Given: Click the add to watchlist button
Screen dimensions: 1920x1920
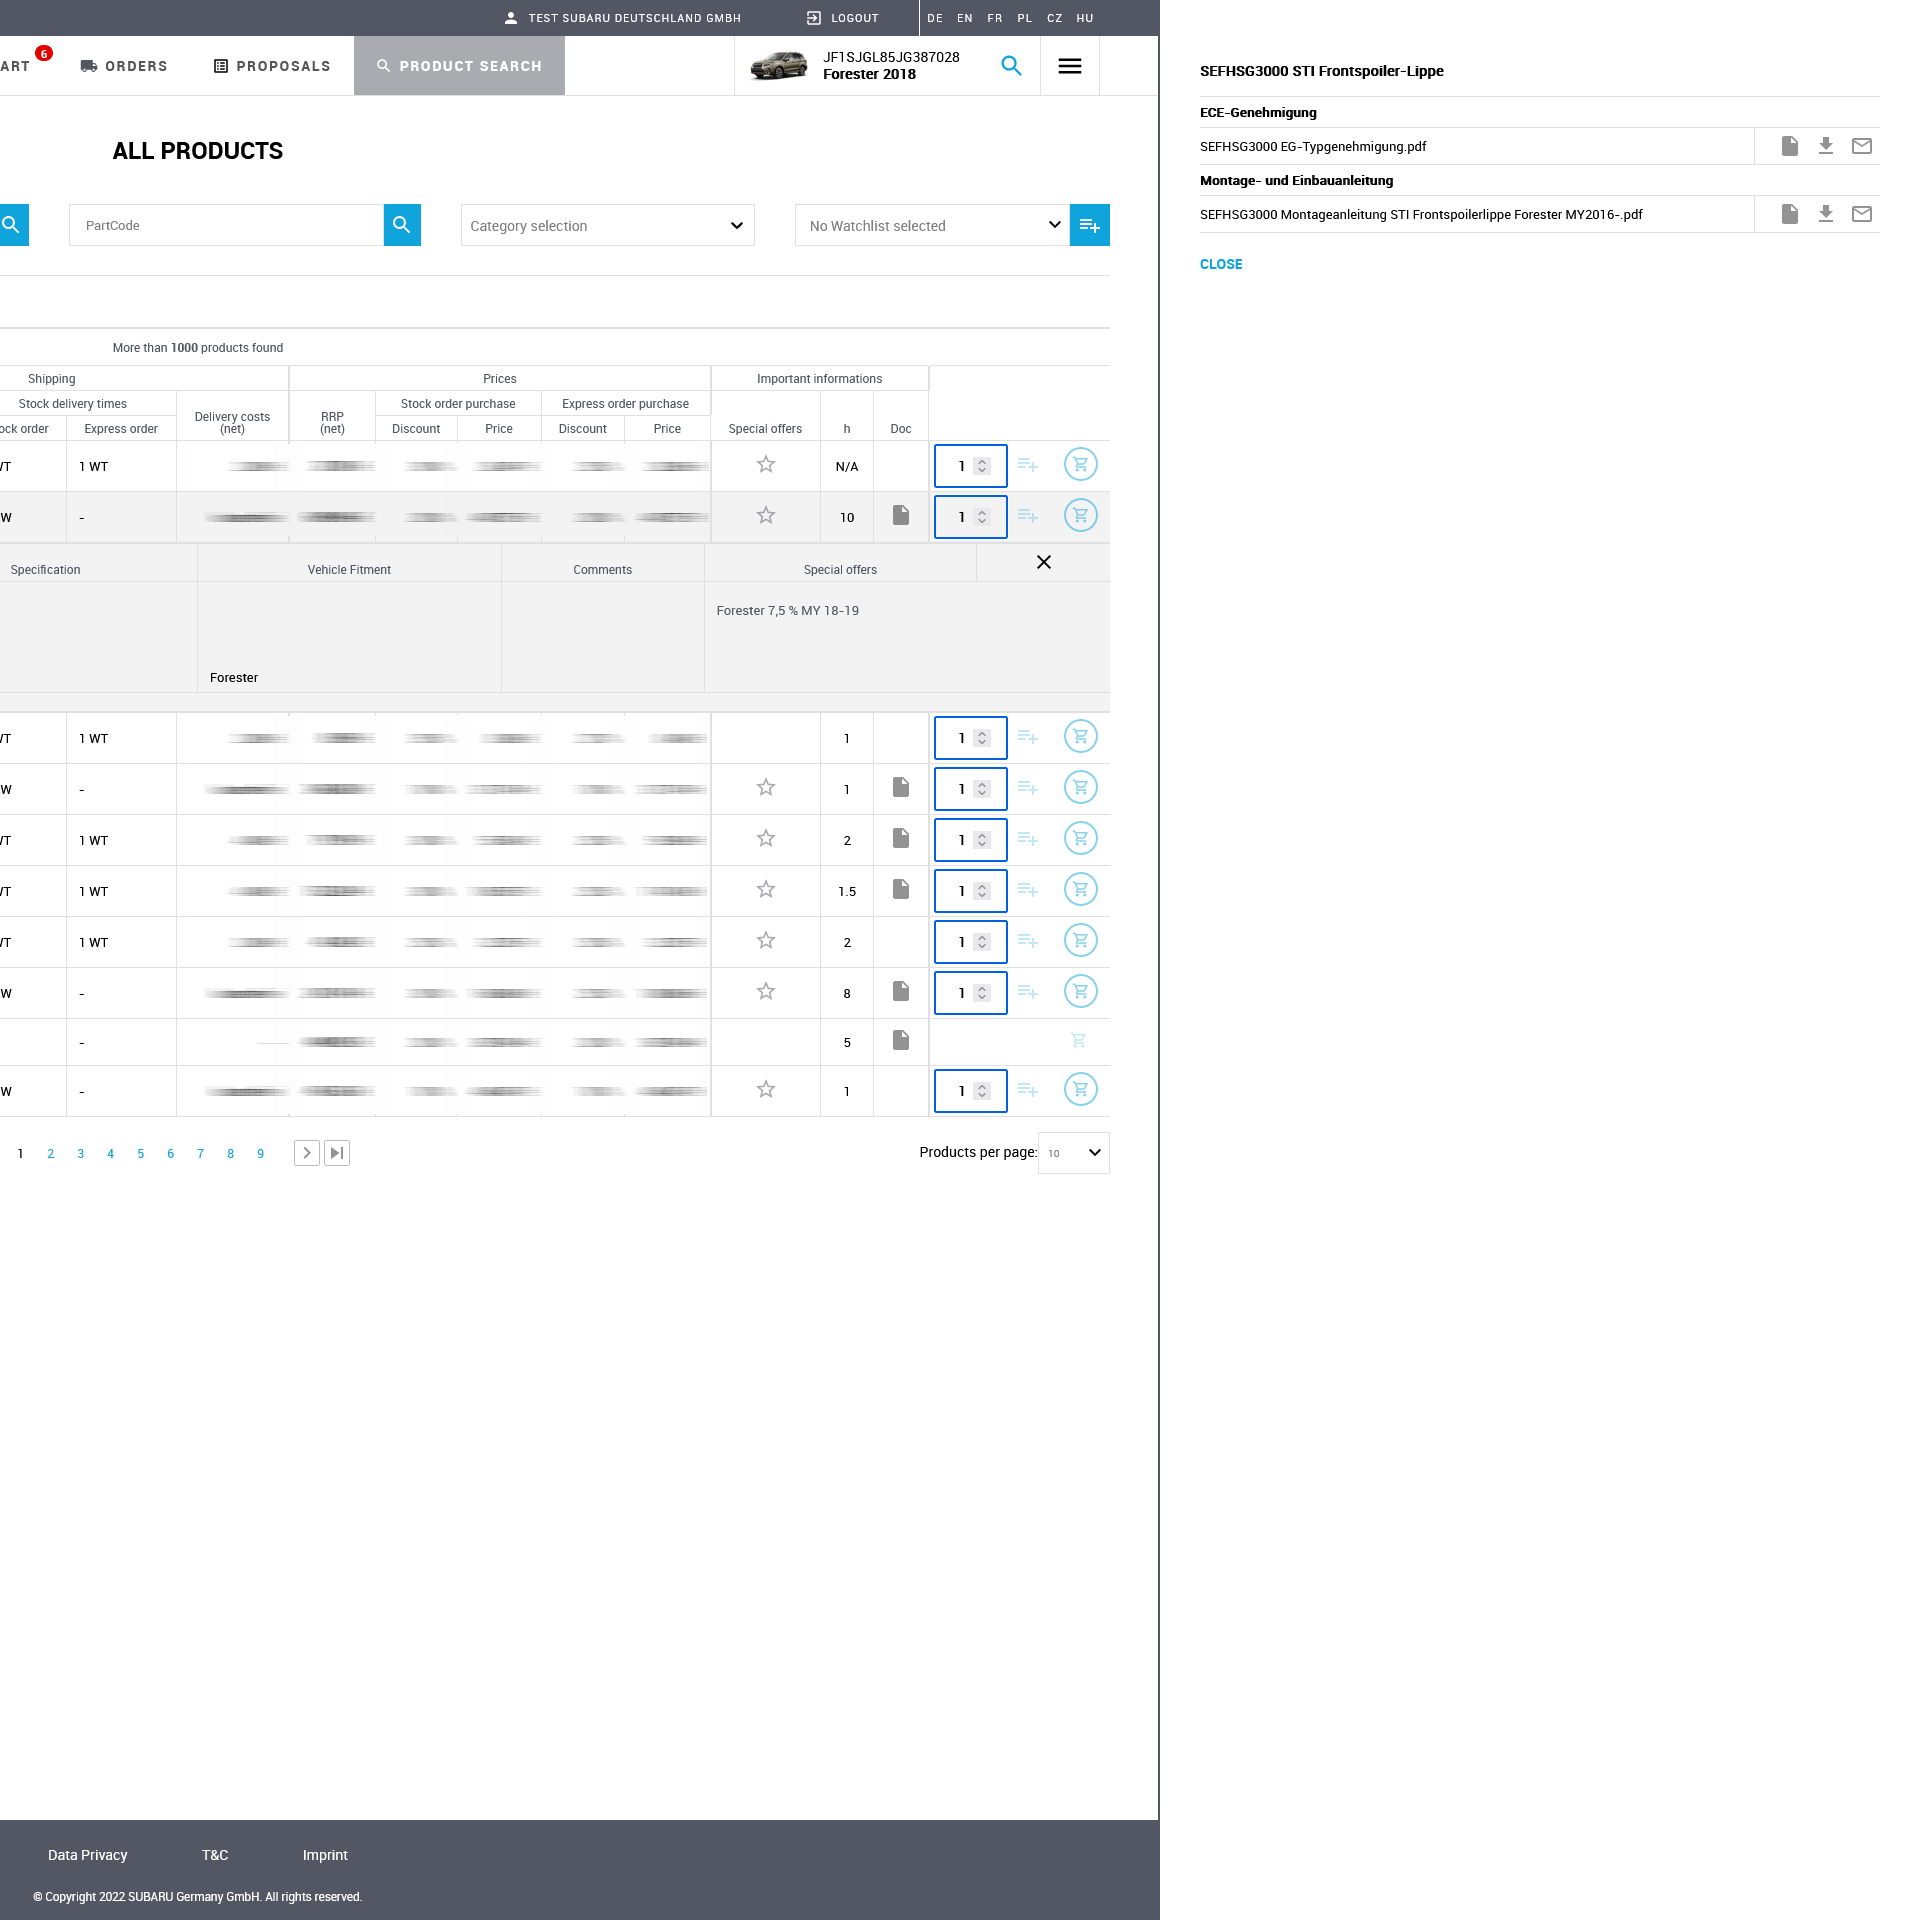Looking at the screenshot, I should [1089, 225].
